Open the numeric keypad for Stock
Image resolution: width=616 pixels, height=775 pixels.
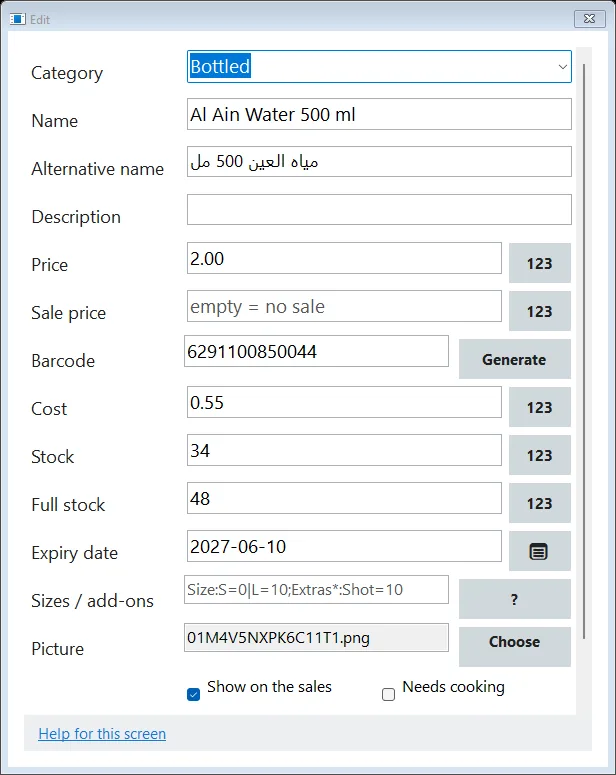click(x=540, y=455)
